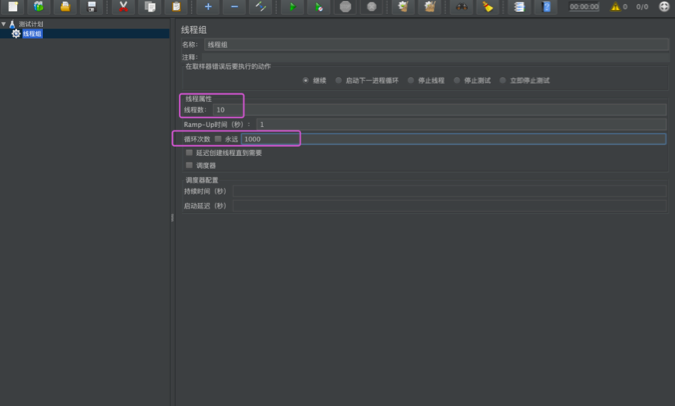675x406 pixels.
Task: Click the yellow warning errors icon
Action: (615, 7)
